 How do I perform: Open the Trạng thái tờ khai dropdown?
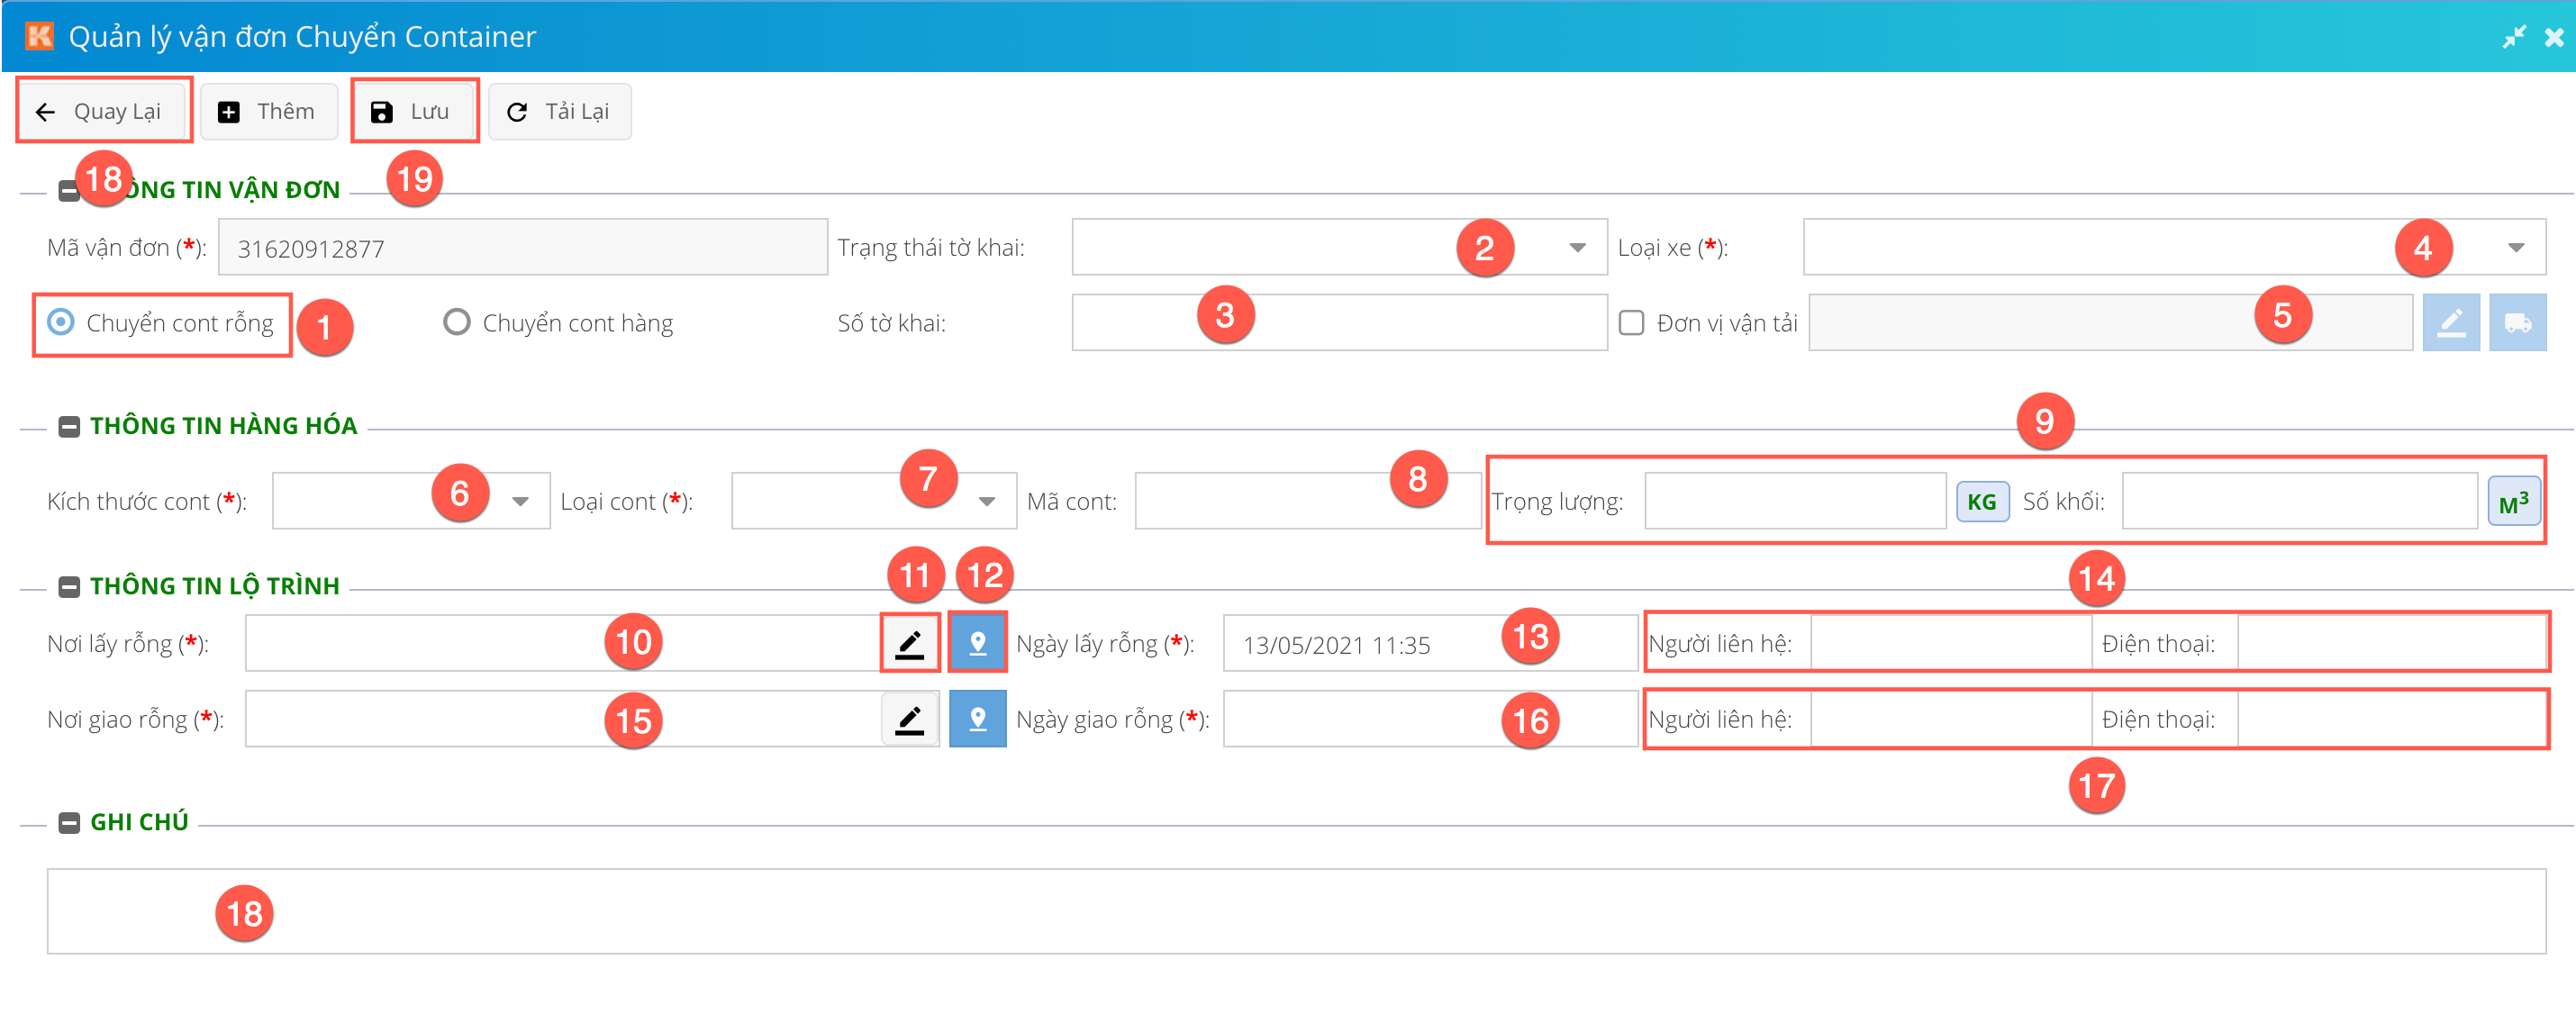1577,247
